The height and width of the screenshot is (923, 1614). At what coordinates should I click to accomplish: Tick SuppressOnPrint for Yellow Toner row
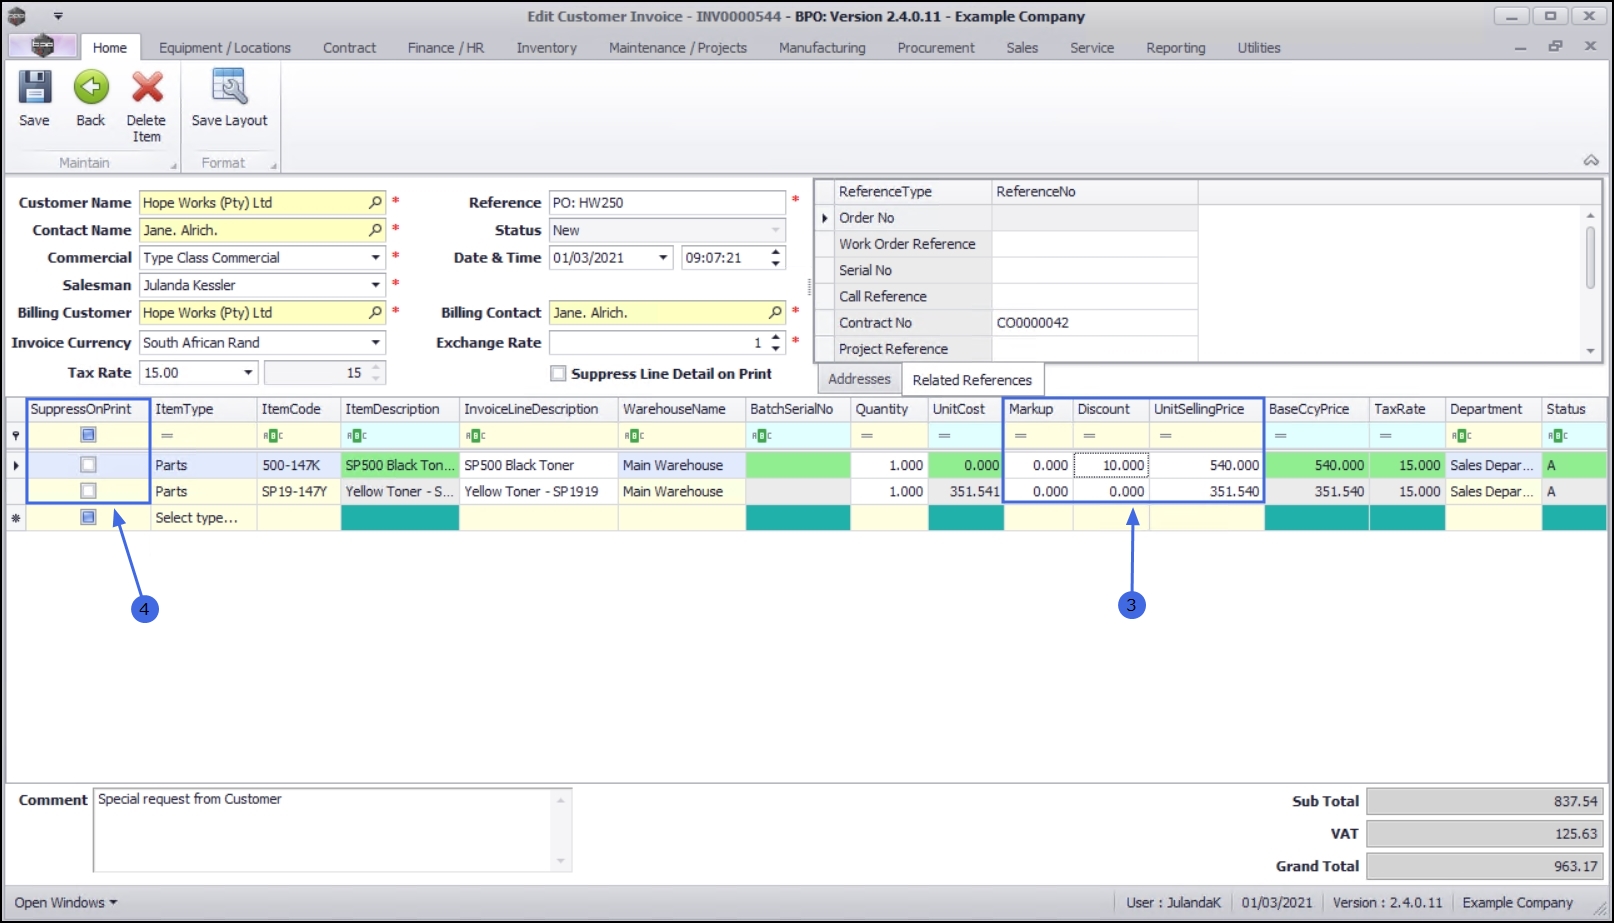coord(88,491)
